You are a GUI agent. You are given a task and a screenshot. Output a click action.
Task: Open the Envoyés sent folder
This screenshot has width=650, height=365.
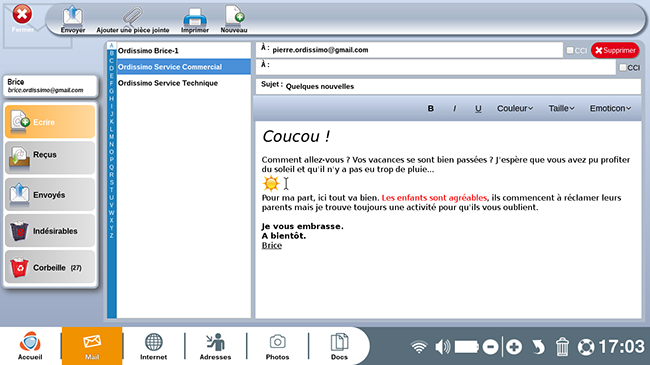tap(50, 194)
